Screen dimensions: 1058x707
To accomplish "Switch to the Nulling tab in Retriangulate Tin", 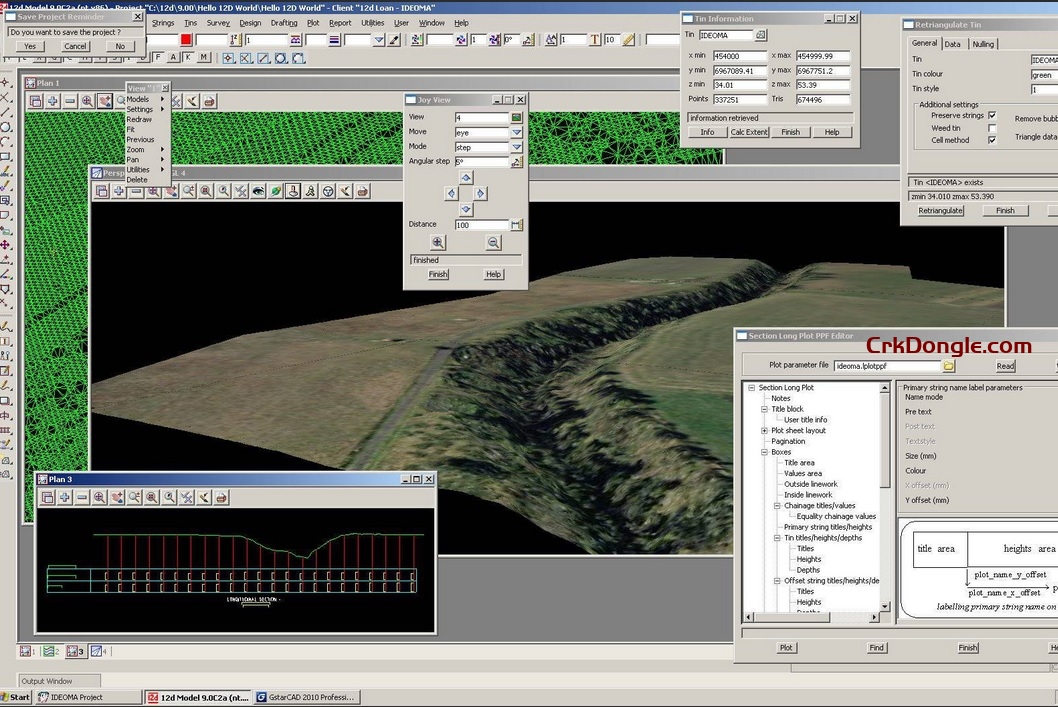I will coord(984,44).
